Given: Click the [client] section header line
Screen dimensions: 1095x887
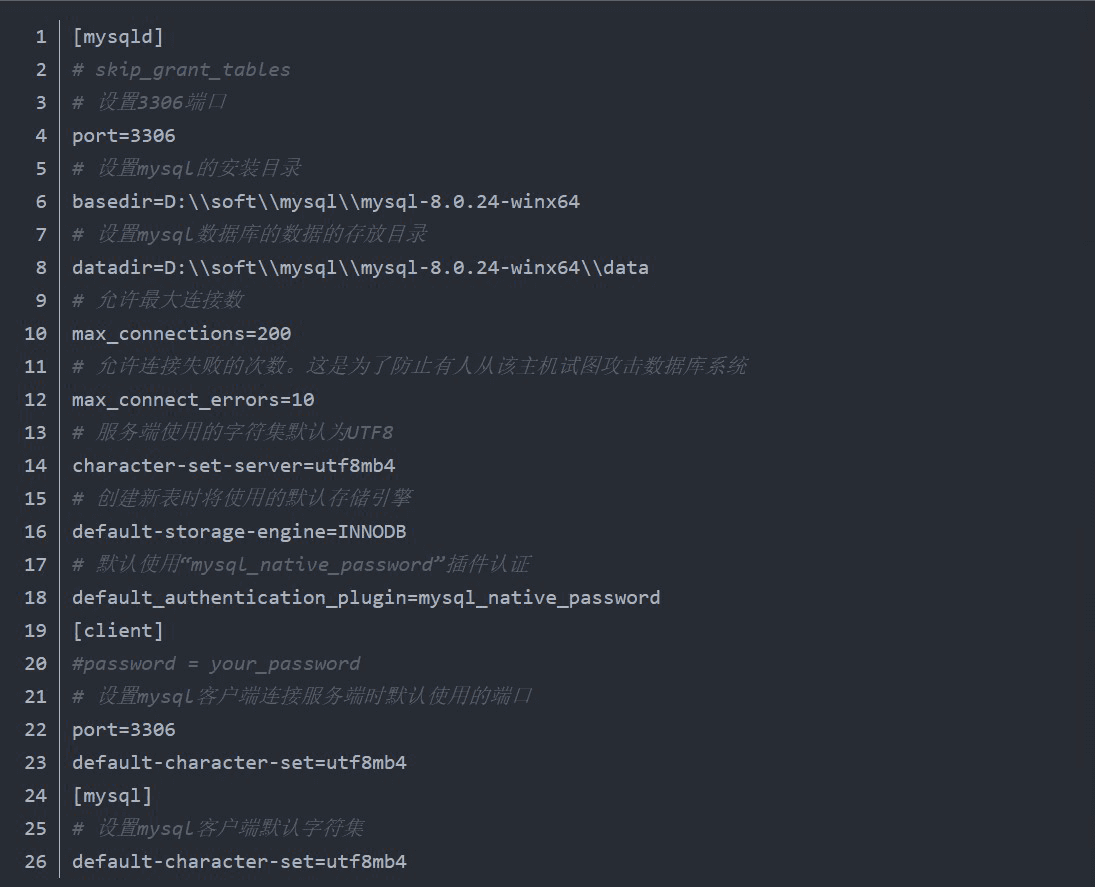Looking at the screenshot, I should 117,631.
